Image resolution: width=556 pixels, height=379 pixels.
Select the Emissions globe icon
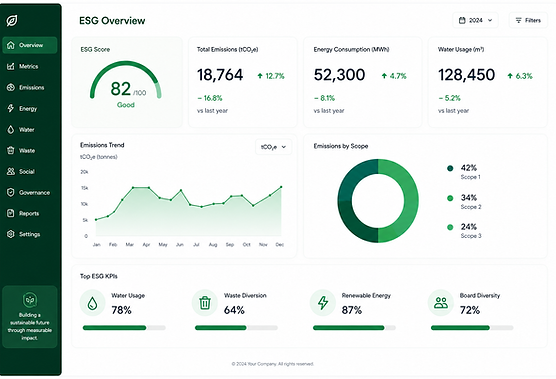[x=11, y=88]
